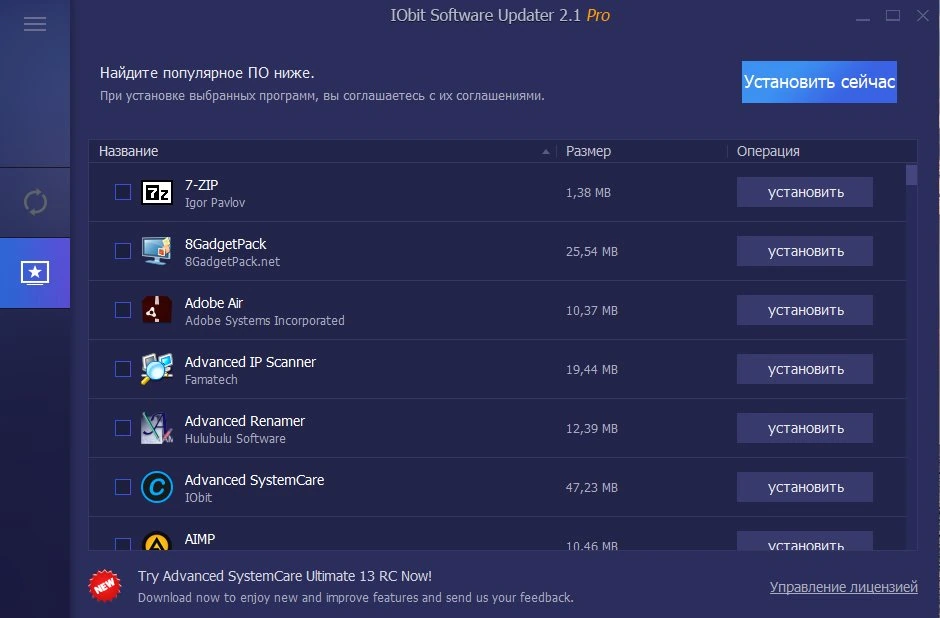Click the Advanced IP Scanner icon
Screen dimensions: 940x618
(157, 369)
